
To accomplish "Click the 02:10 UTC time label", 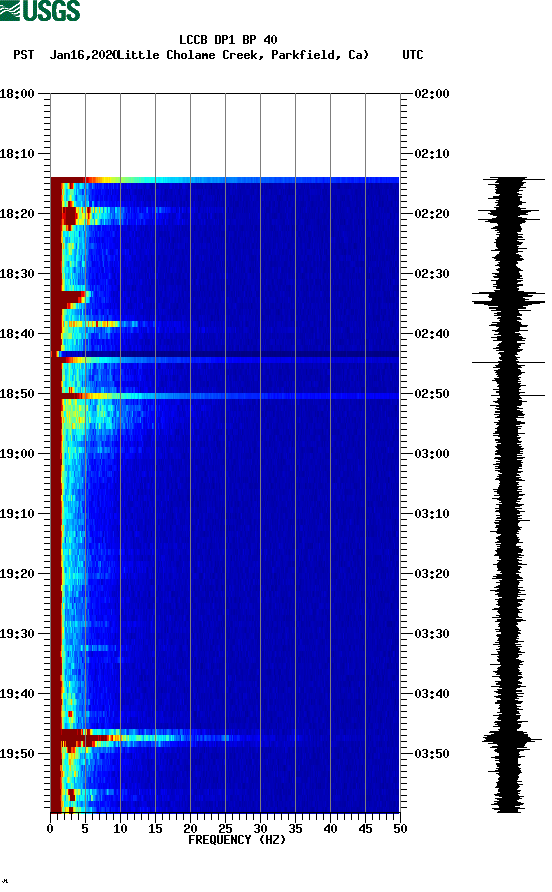I will point(432,154).
